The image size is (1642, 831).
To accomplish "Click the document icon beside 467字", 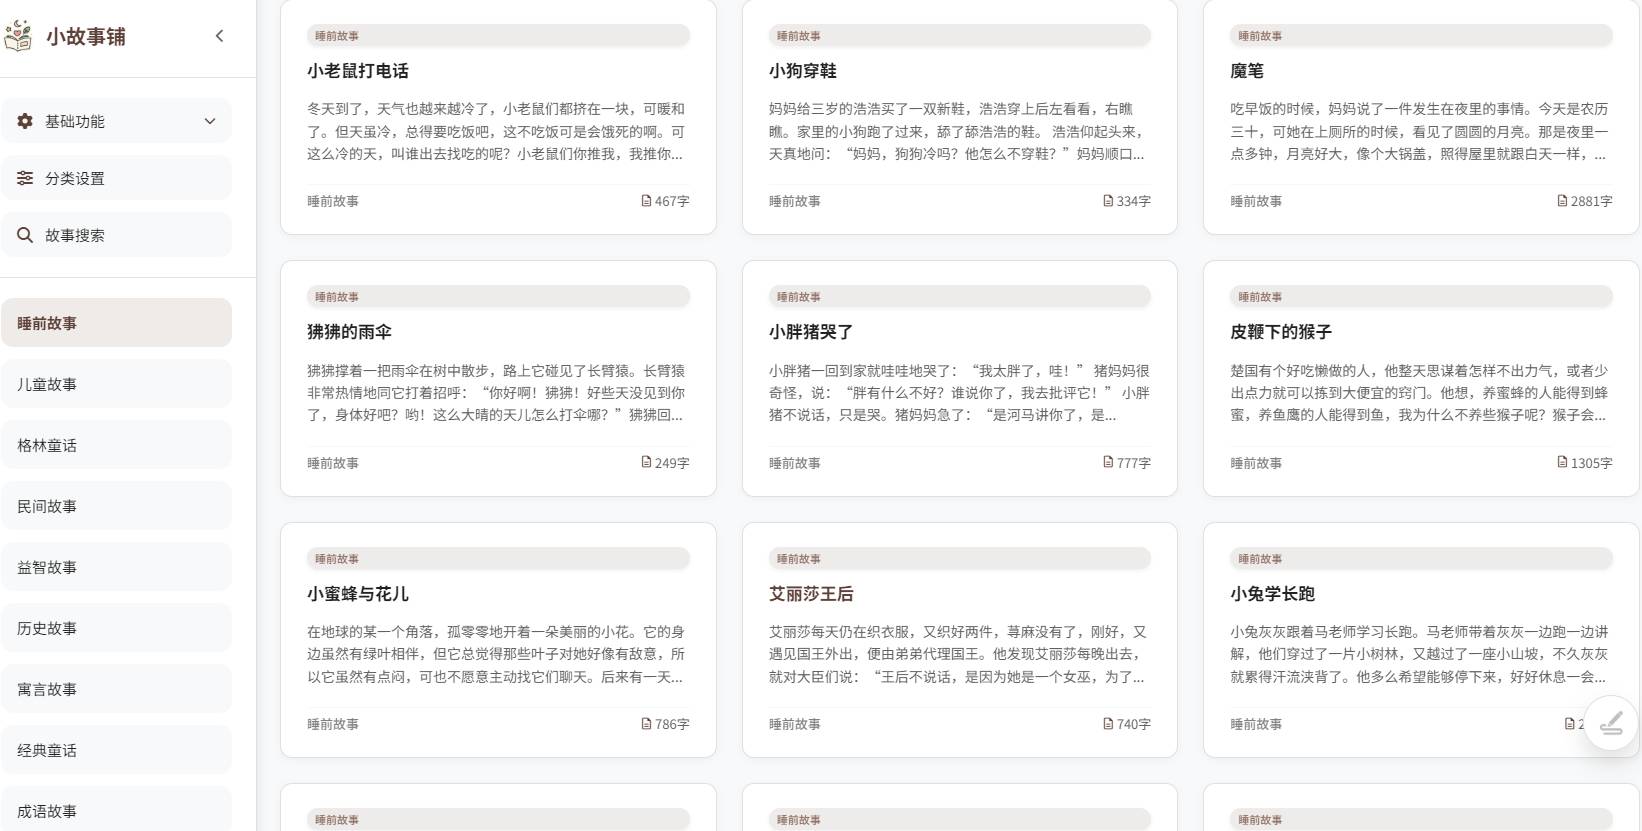I will click(646, 201).
